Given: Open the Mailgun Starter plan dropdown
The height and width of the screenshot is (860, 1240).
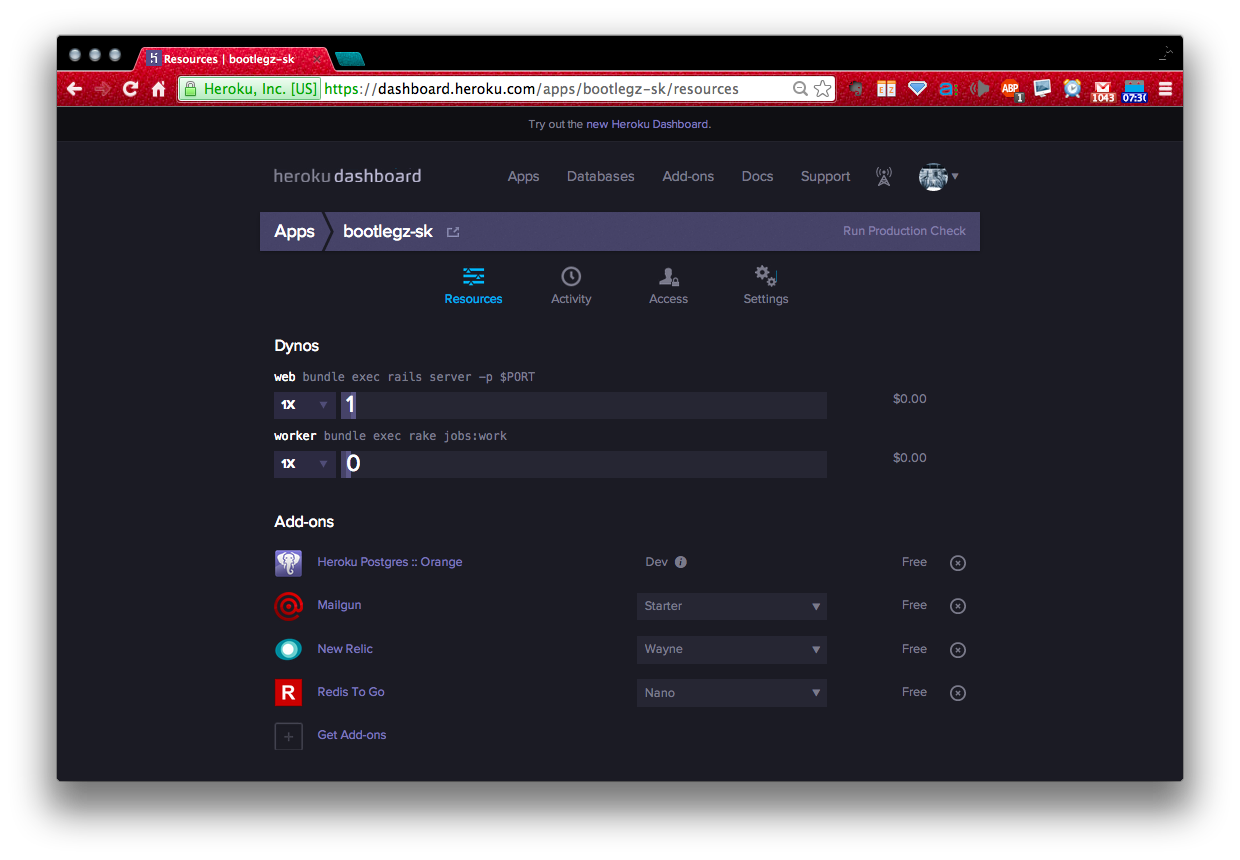Looking at the screenshot, I should [x=732, y=606].
